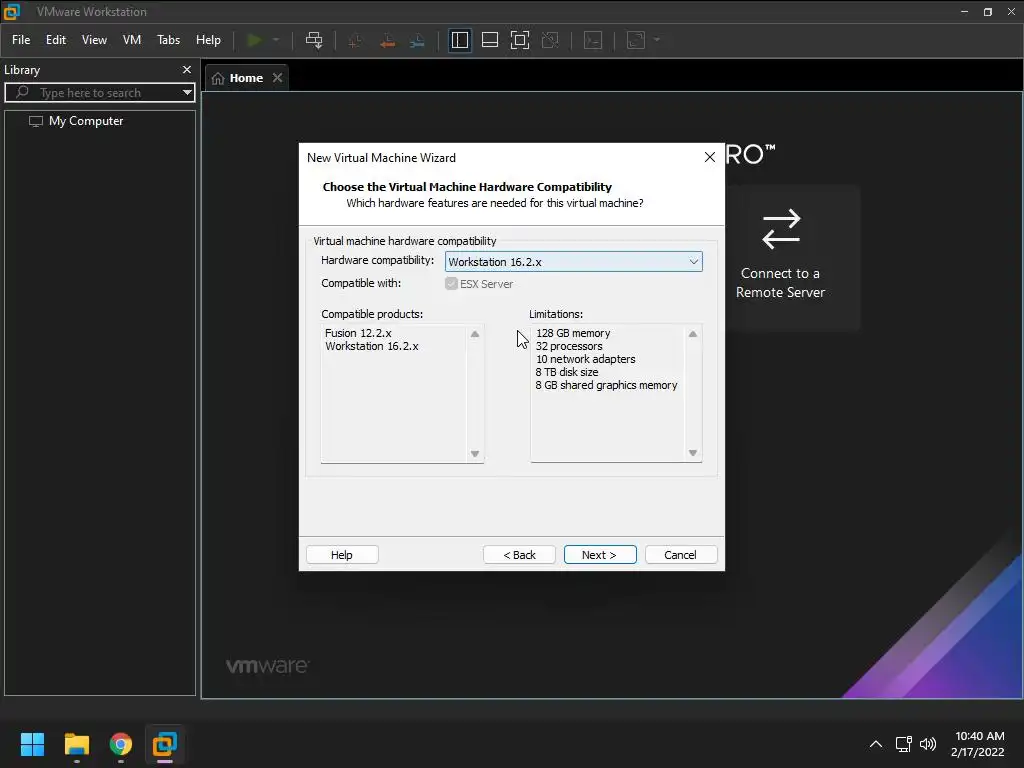Select the 32 processors limitation entry
The height and width of the screenshot is (768, 1024).
569,346
